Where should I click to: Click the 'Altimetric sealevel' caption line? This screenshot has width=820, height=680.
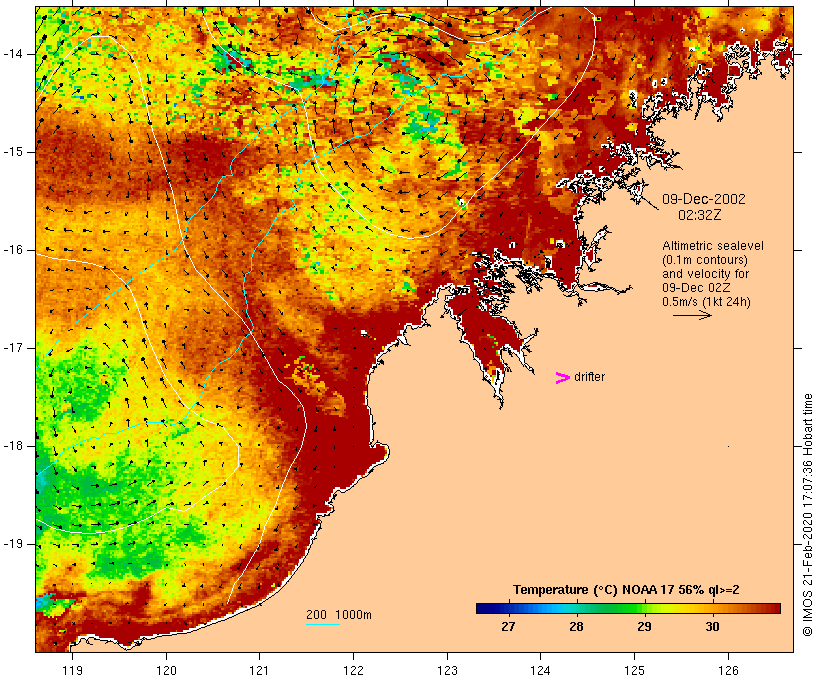(713, 246)
